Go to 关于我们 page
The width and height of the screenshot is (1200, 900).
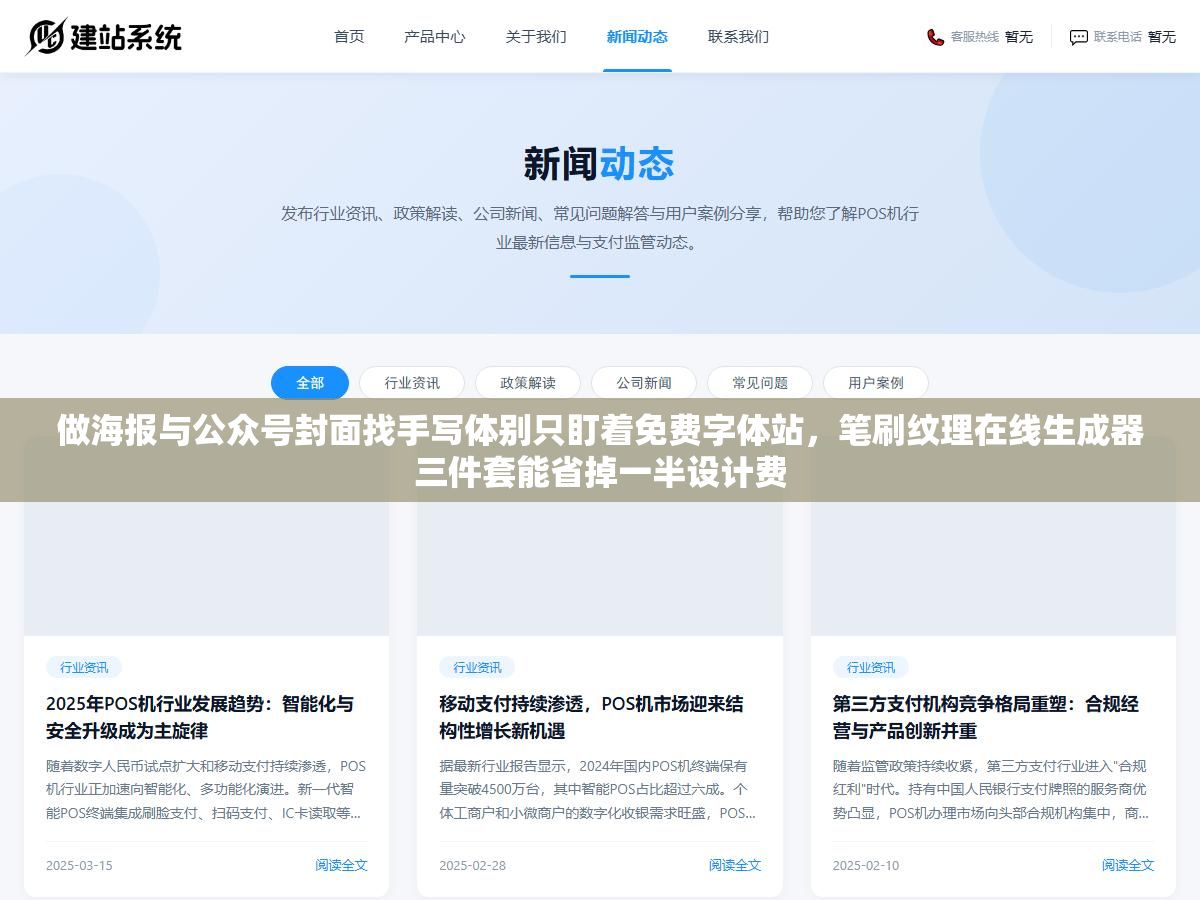point(536,36)
